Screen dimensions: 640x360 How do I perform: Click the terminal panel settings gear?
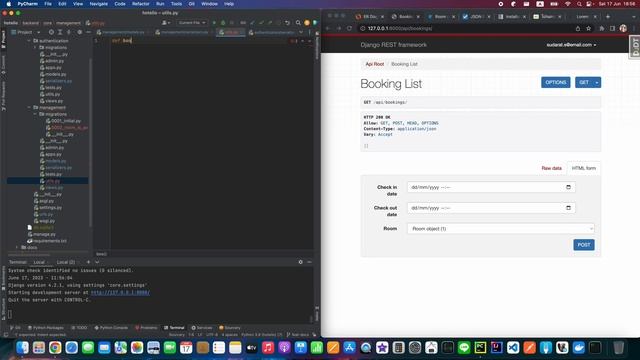click(300, 262)
